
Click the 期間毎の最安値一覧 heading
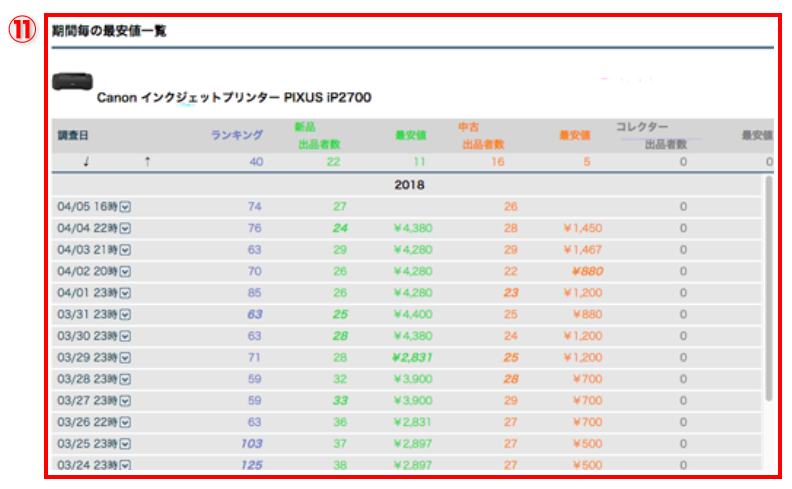click(x=109, y=31)
